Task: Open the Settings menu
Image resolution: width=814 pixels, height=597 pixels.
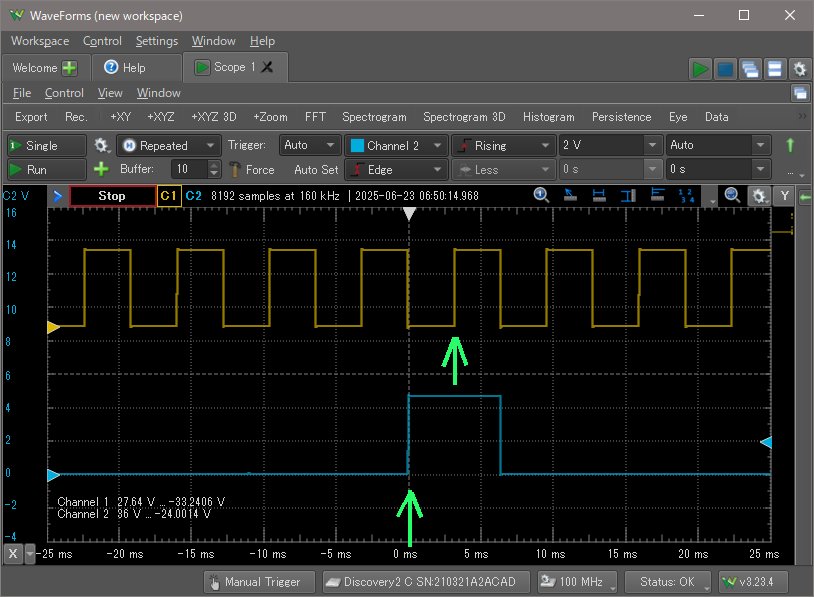Action: point(157,41)
